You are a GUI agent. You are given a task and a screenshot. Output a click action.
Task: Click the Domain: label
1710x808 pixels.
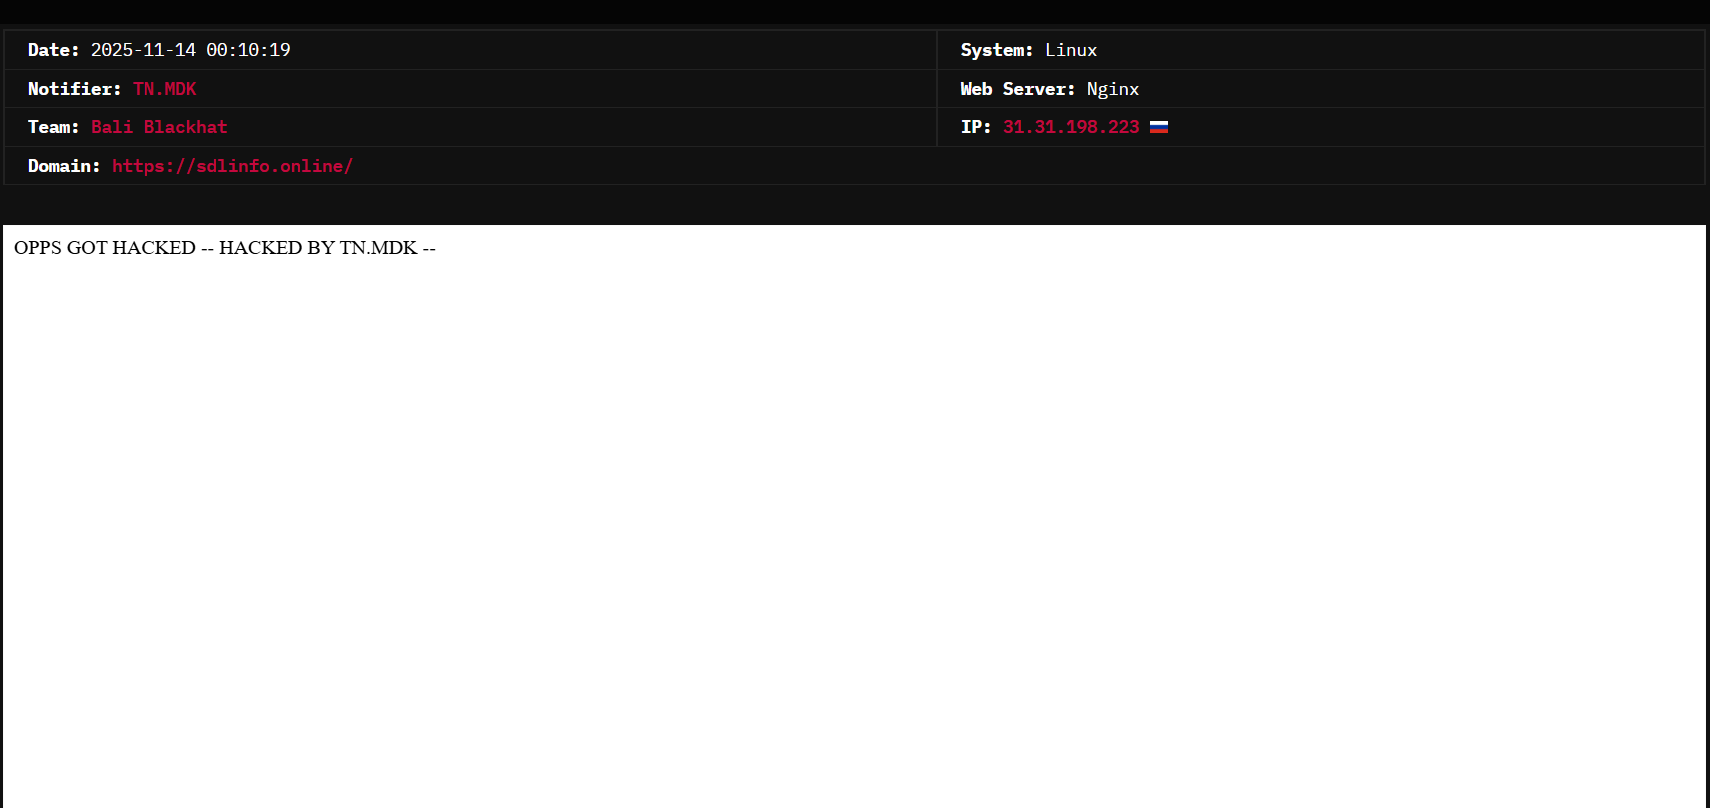coord(64,166)
